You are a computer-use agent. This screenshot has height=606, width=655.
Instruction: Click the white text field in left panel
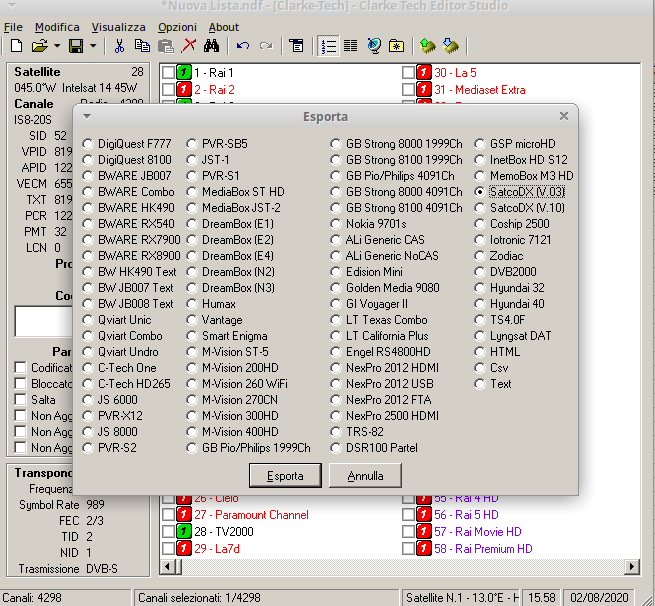[43, 322]
